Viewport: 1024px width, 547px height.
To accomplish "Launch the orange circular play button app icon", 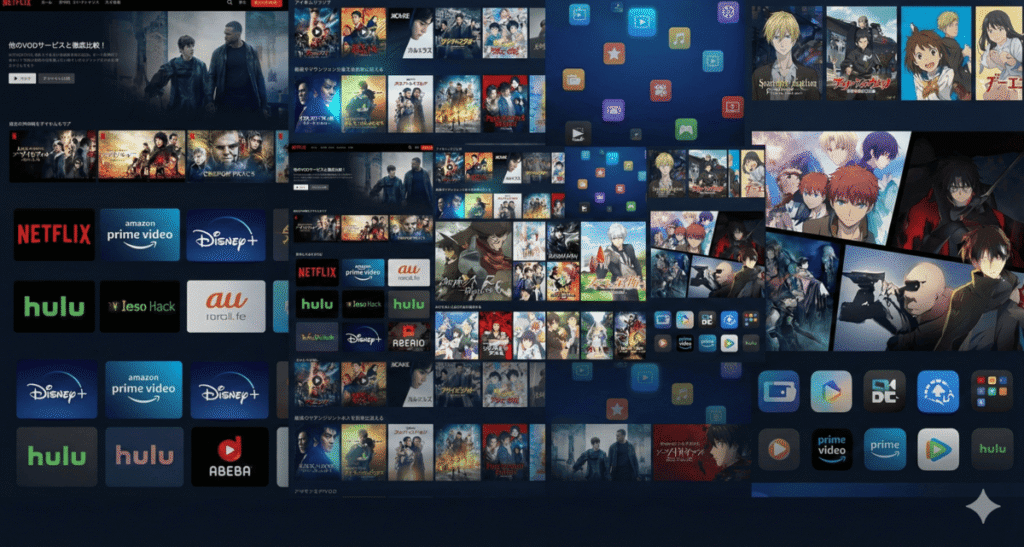I will [778, 449].
